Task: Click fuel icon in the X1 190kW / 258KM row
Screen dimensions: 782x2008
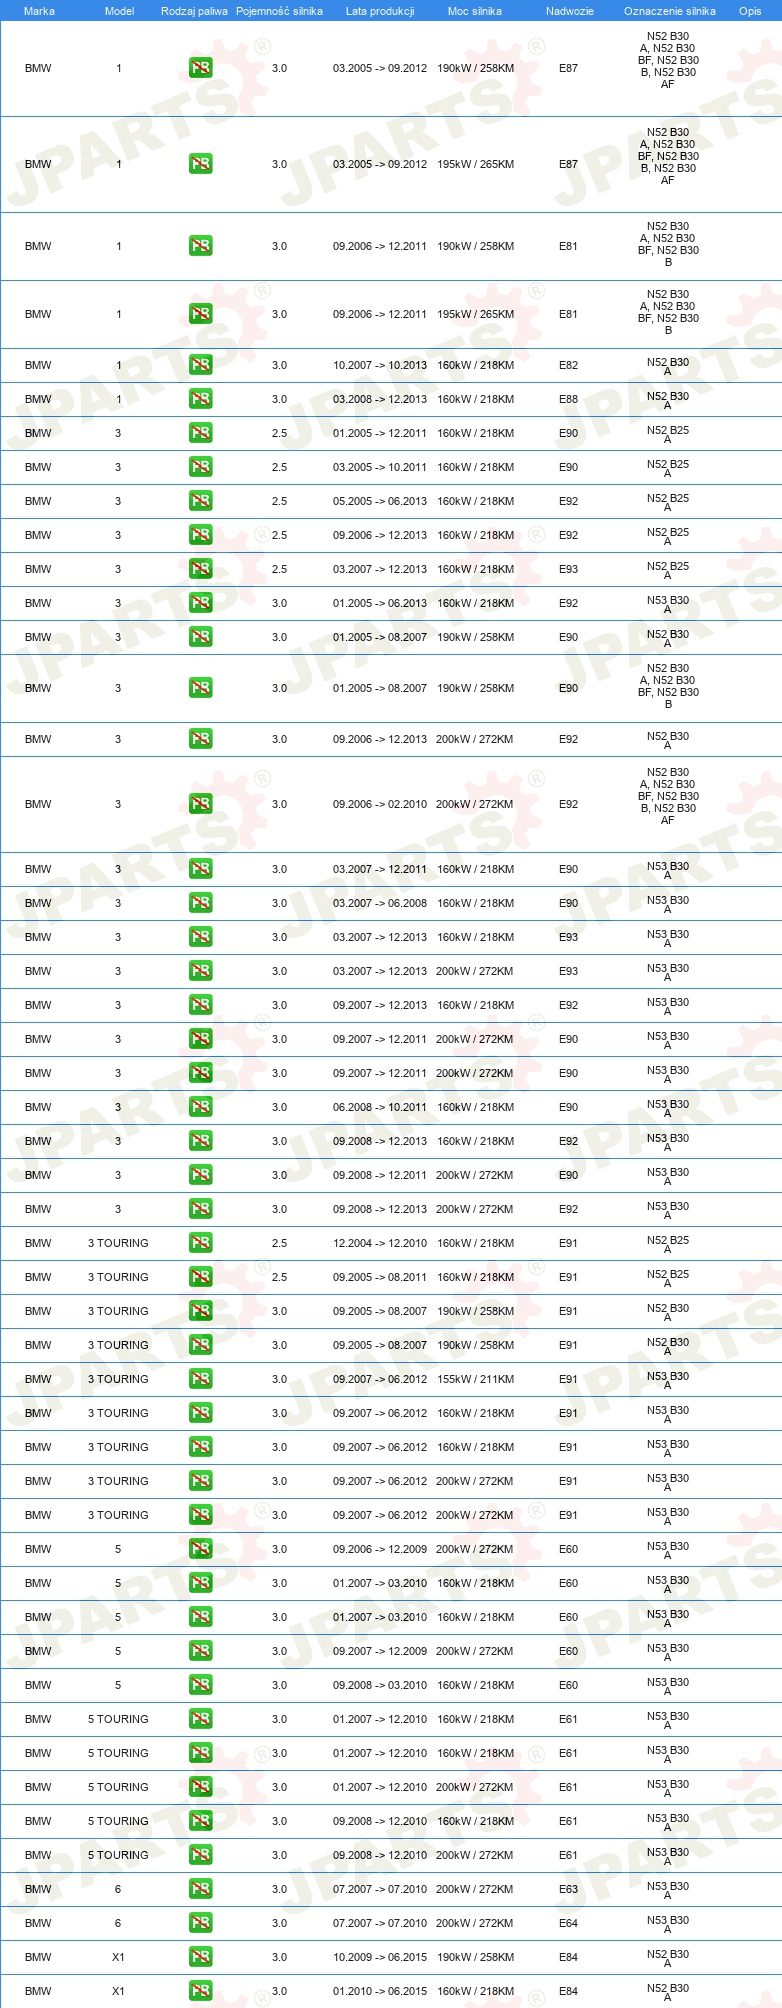Action: point(200,1957)
